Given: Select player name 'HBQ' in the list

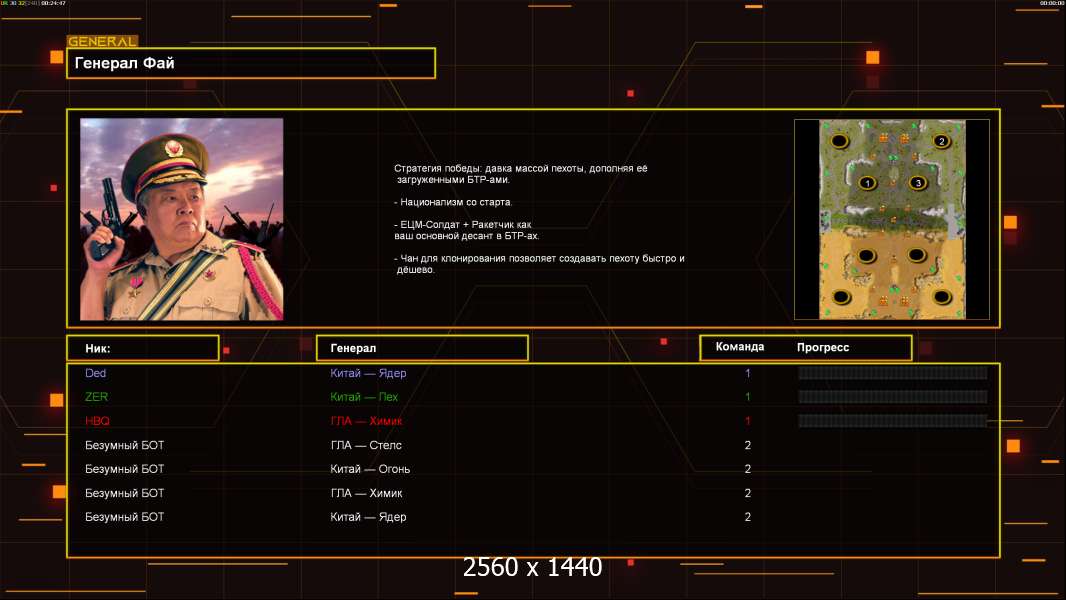Looking at the screenshot, I should (98, 421).
